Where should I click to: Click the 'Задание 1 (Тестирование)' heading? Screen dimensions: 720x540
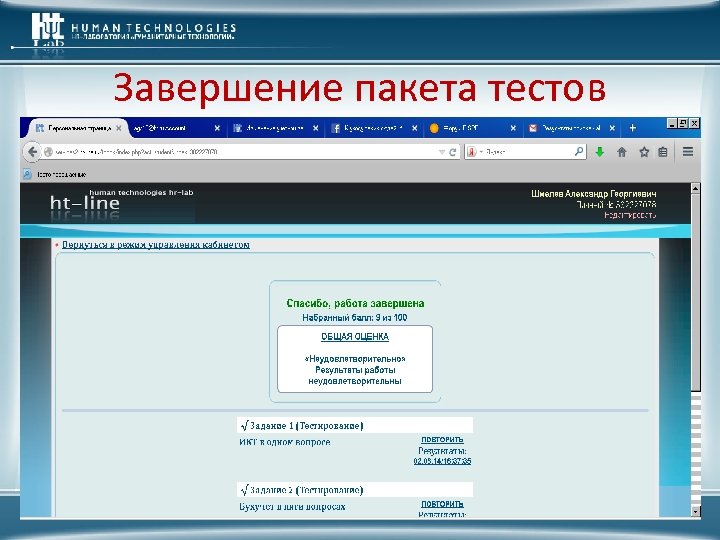pos(306,426)
